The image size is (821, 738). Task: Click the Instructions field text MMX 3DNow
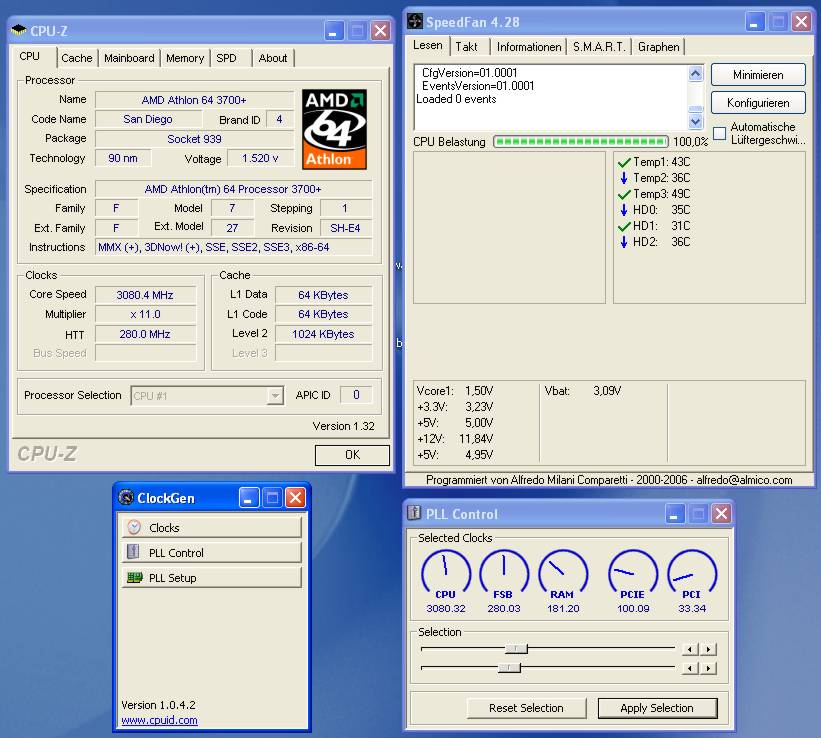click(234, 247)
